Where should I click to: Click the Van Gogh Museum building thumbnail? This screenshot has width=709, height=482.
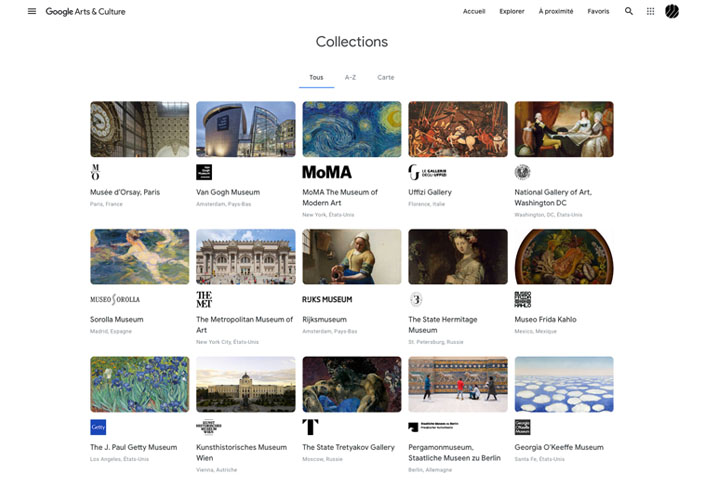pos(246,129)
